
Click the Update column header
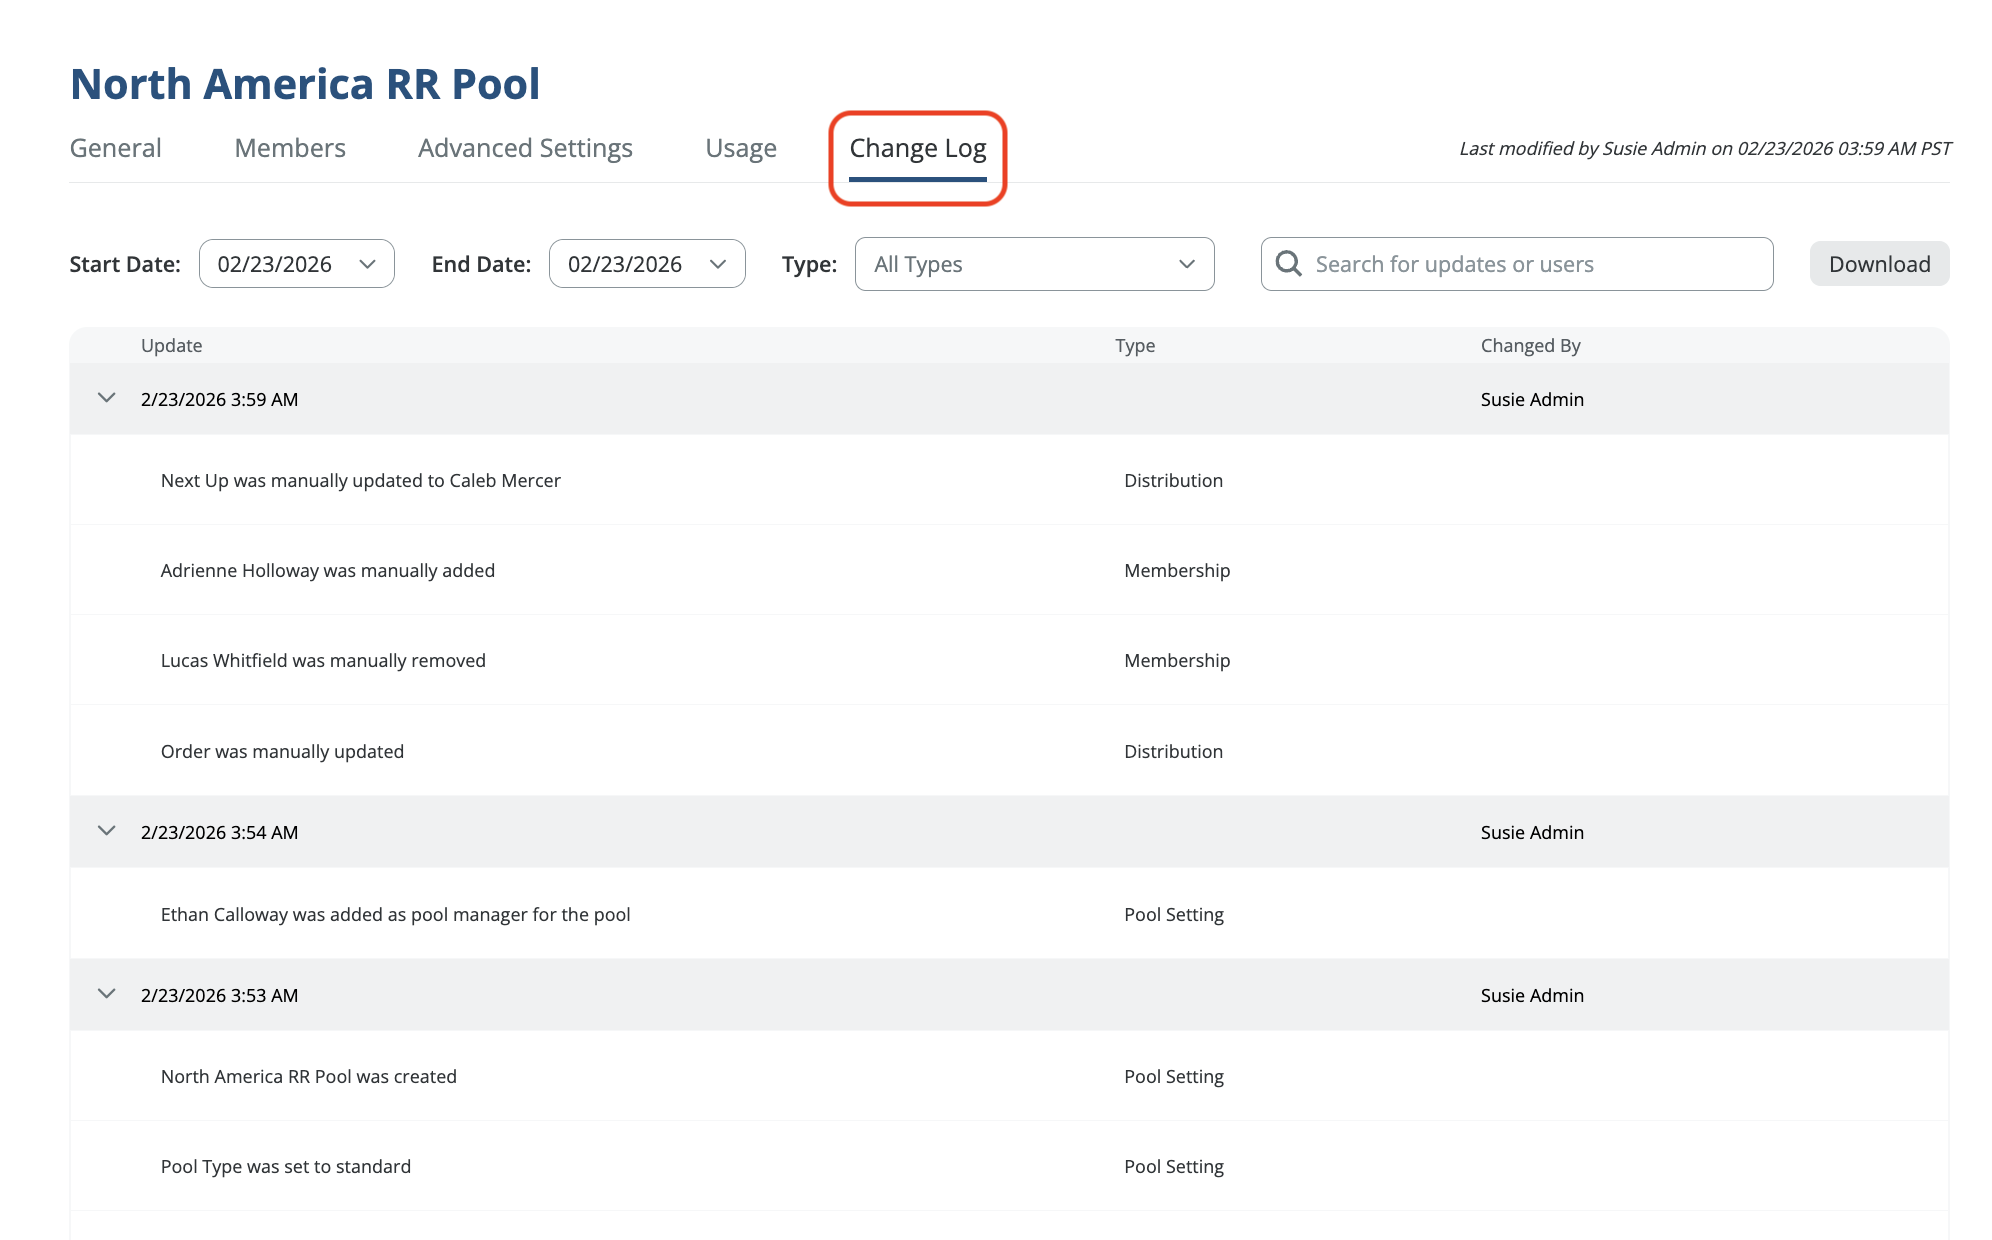click(x=171, y=345)
